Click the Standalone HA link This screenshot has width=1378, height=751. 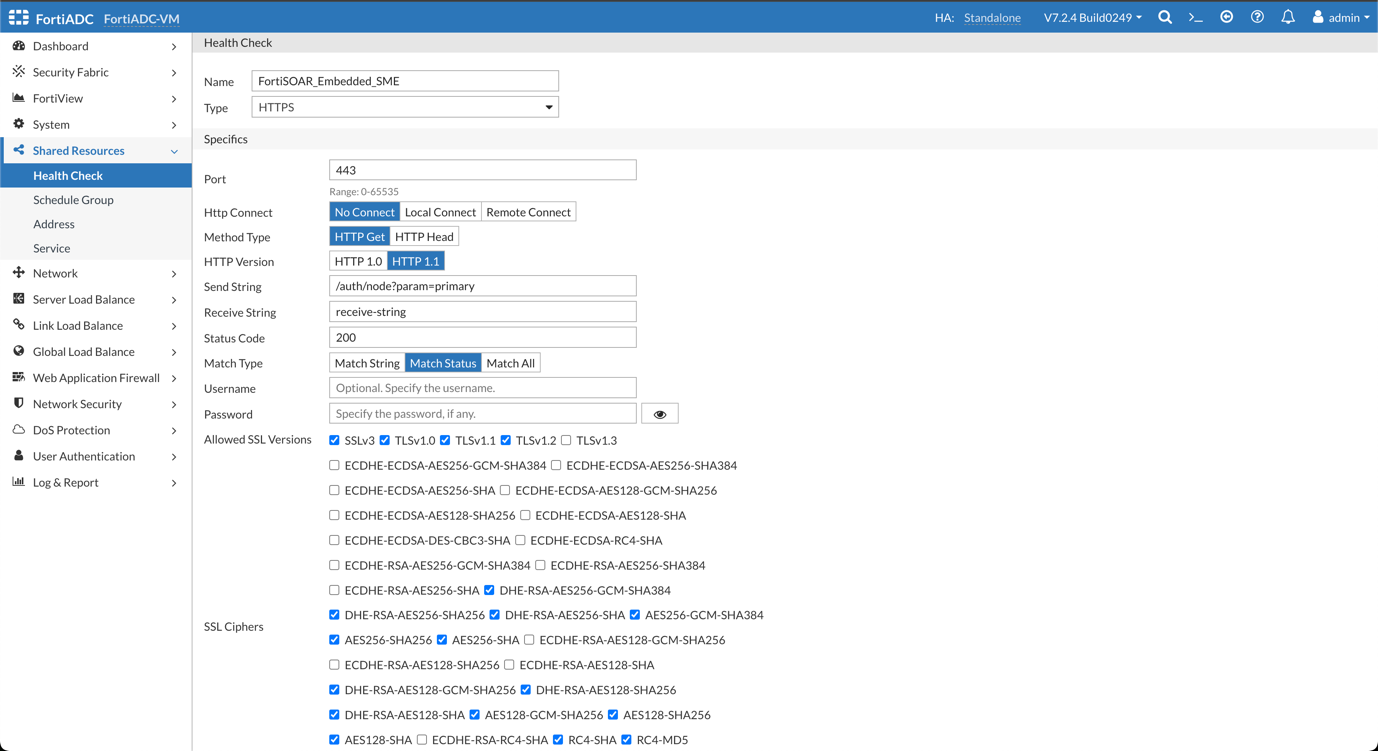(991, 17)
